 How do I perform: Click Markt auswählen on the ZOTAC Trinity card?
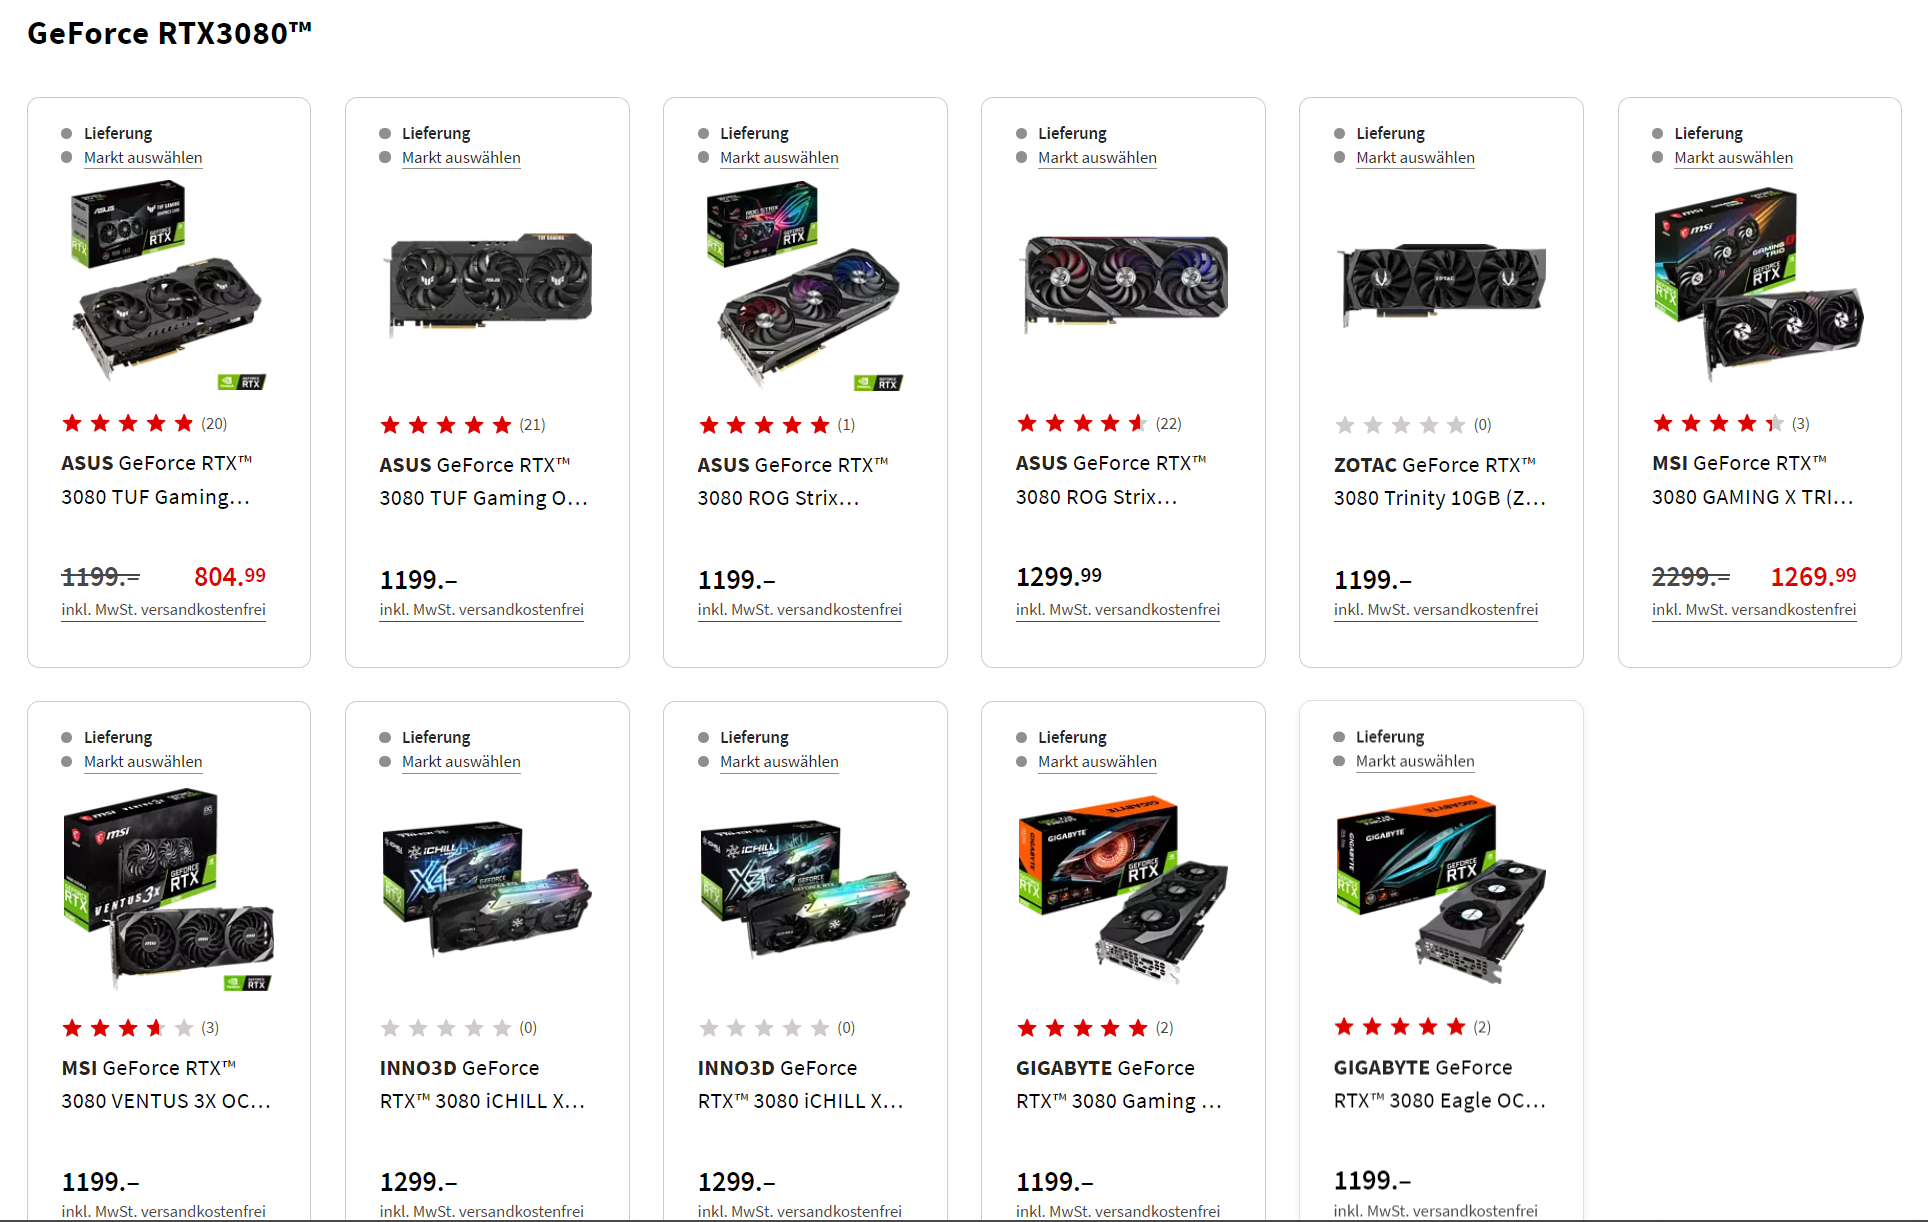1415,158
